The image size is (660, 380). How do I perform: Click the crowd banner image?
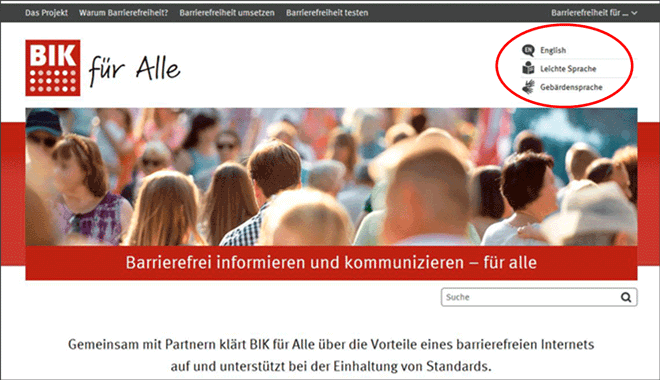pos(331,177)
